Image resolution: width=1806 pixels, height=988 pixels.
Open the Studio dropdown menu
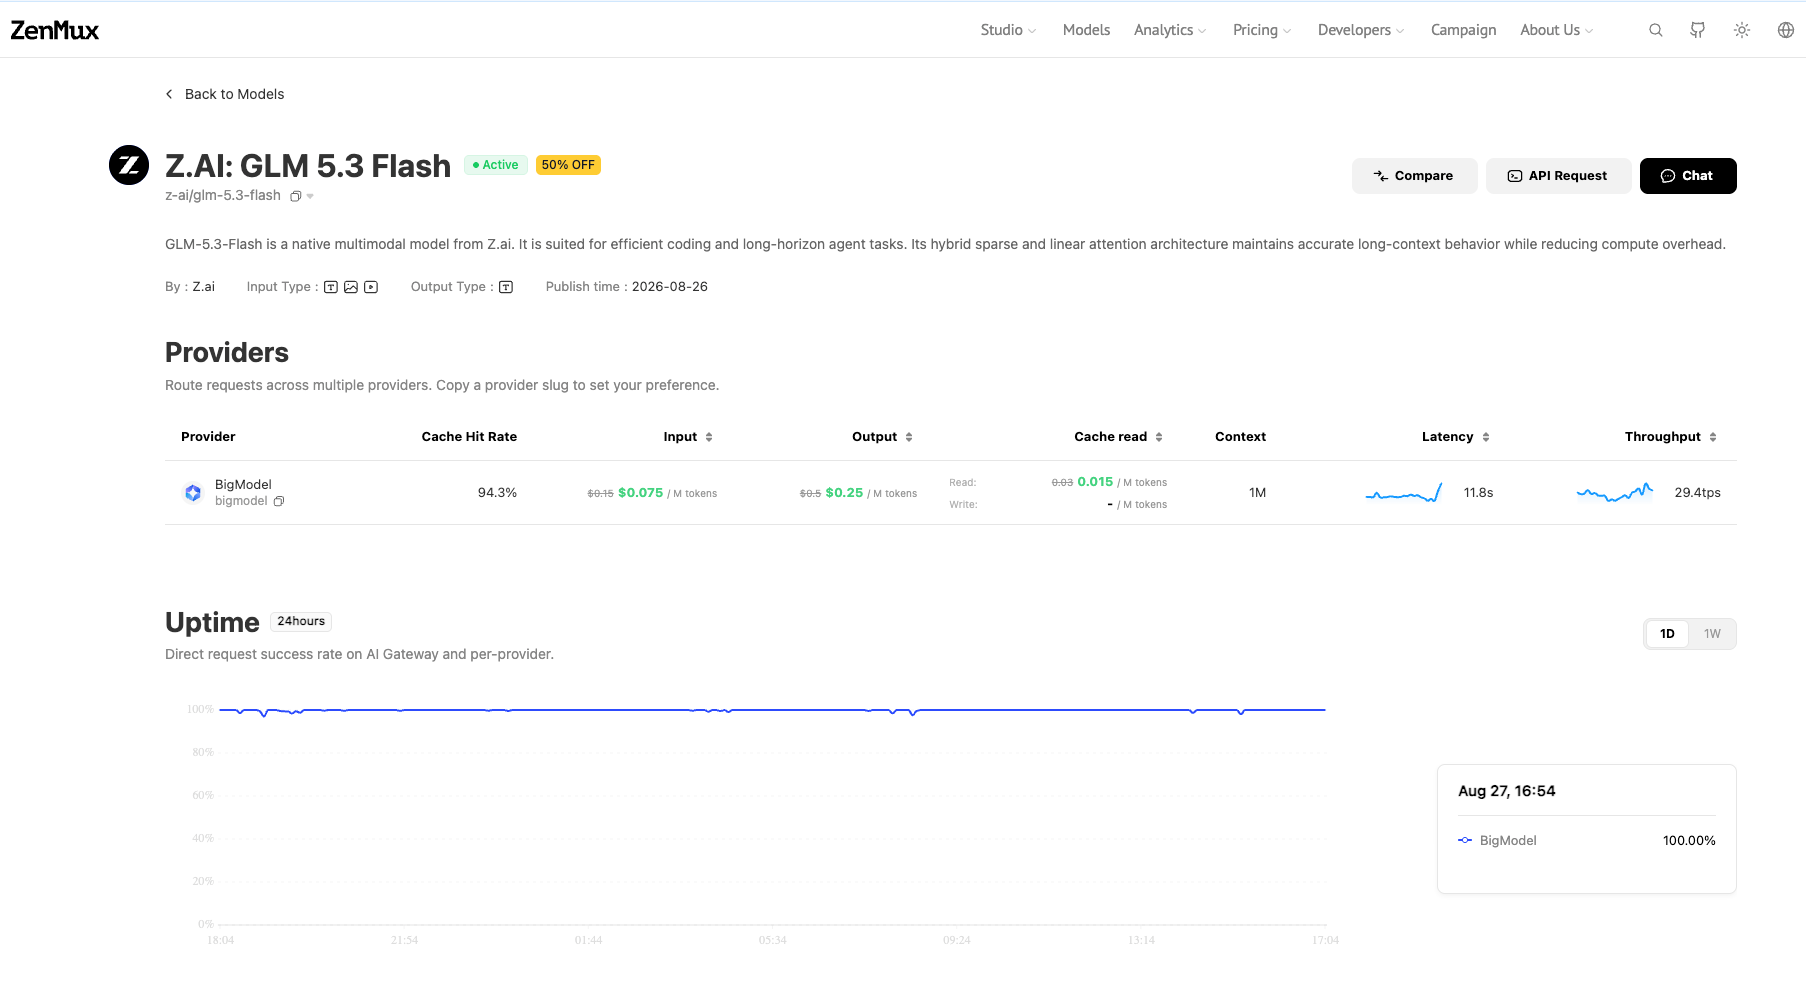coord(1008,30)
